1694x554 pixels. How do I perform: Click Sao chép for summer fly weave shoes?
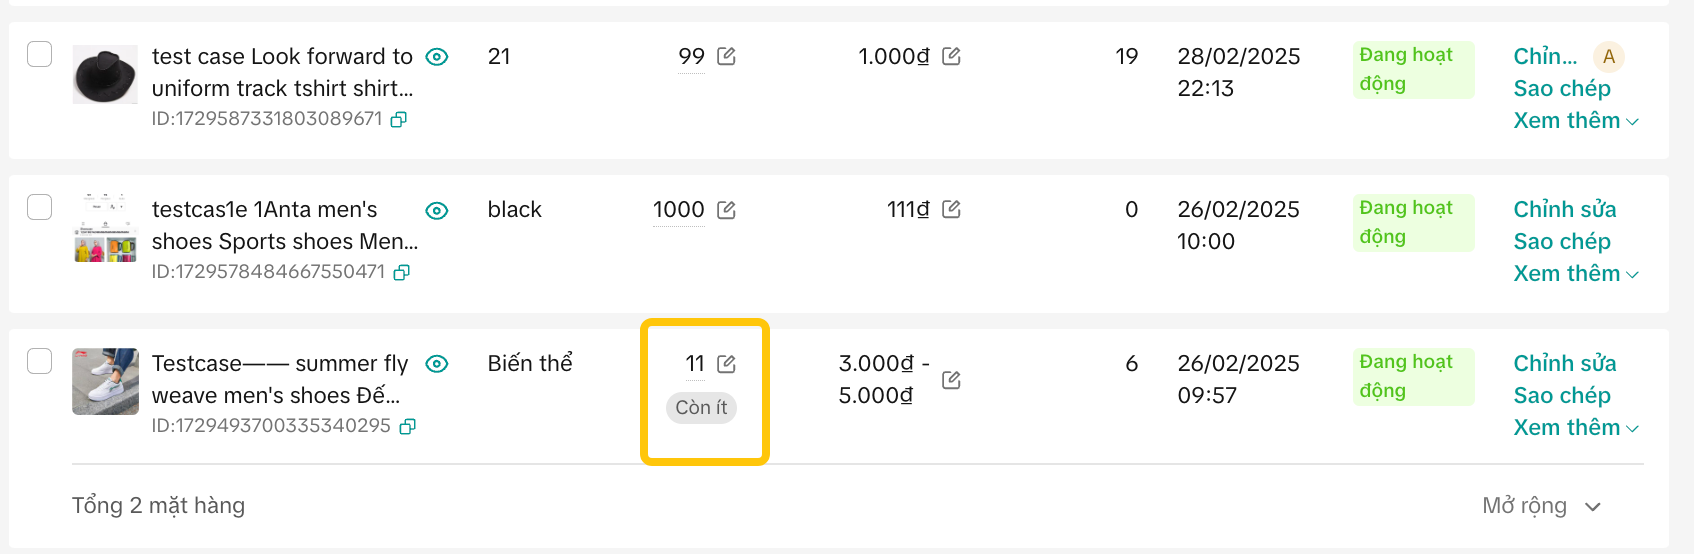pyautogui.click(x=1562, y=396)
